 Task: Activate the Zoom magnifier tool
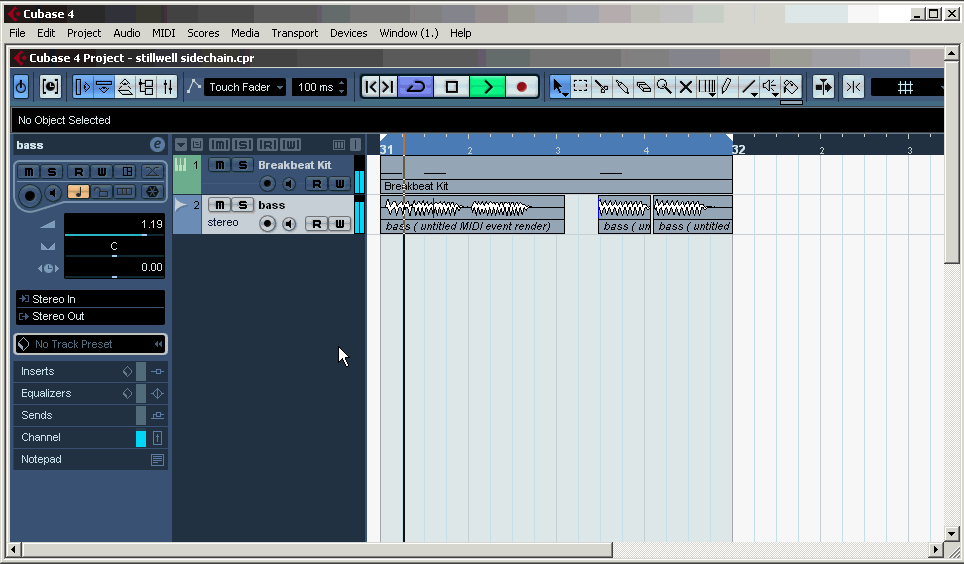coord(664,87)
